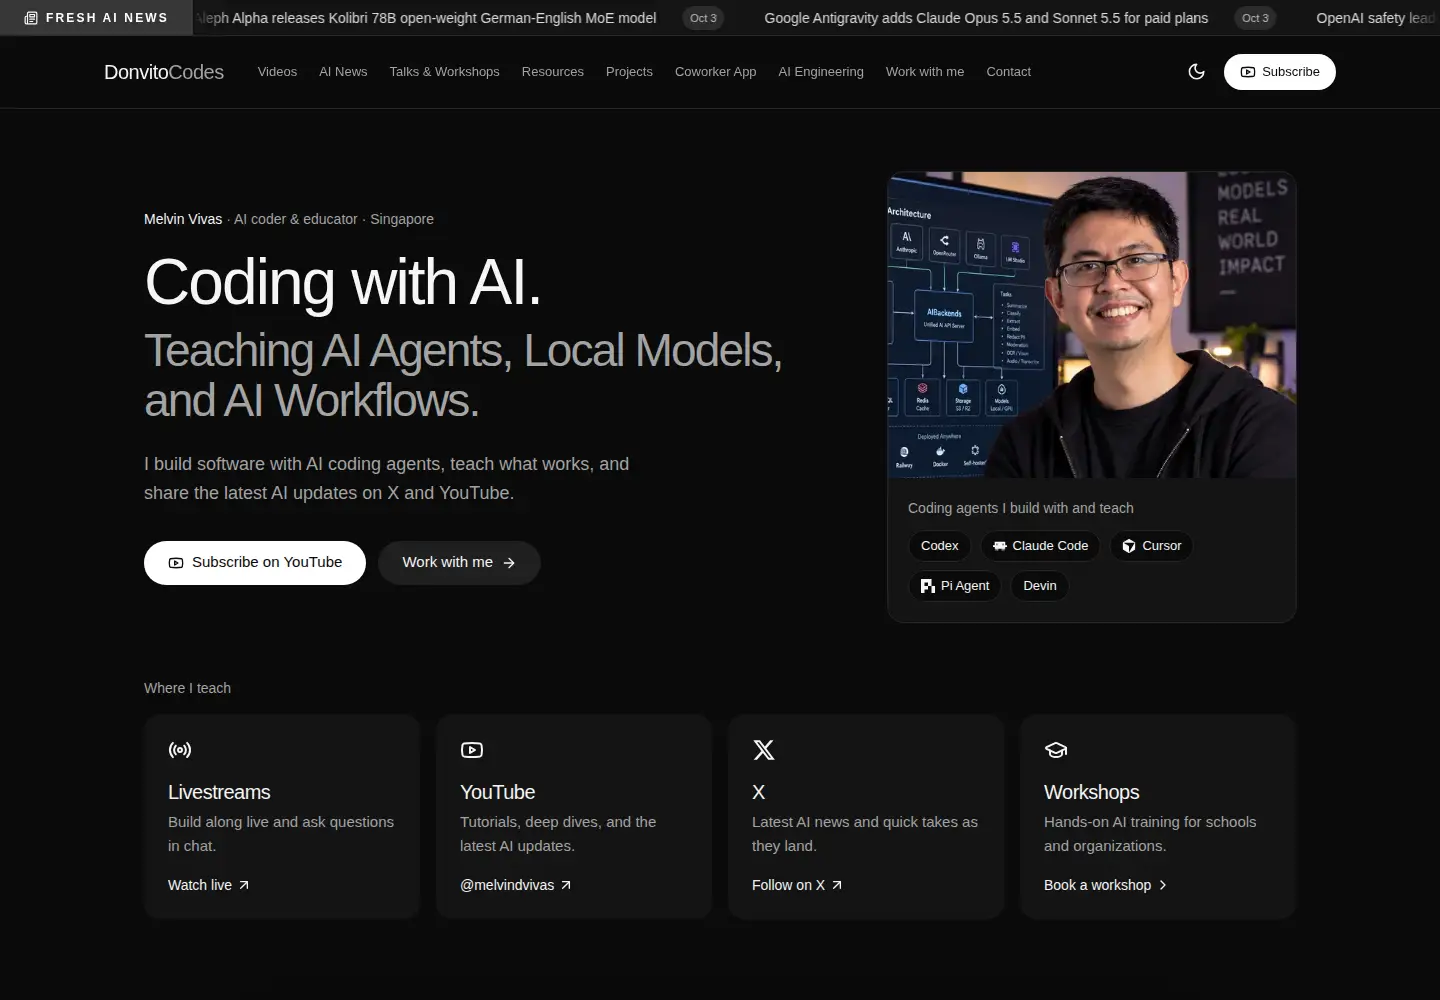Click the X logo icon in card
Screen dimensions: 1440x1000
pos(764,750)
